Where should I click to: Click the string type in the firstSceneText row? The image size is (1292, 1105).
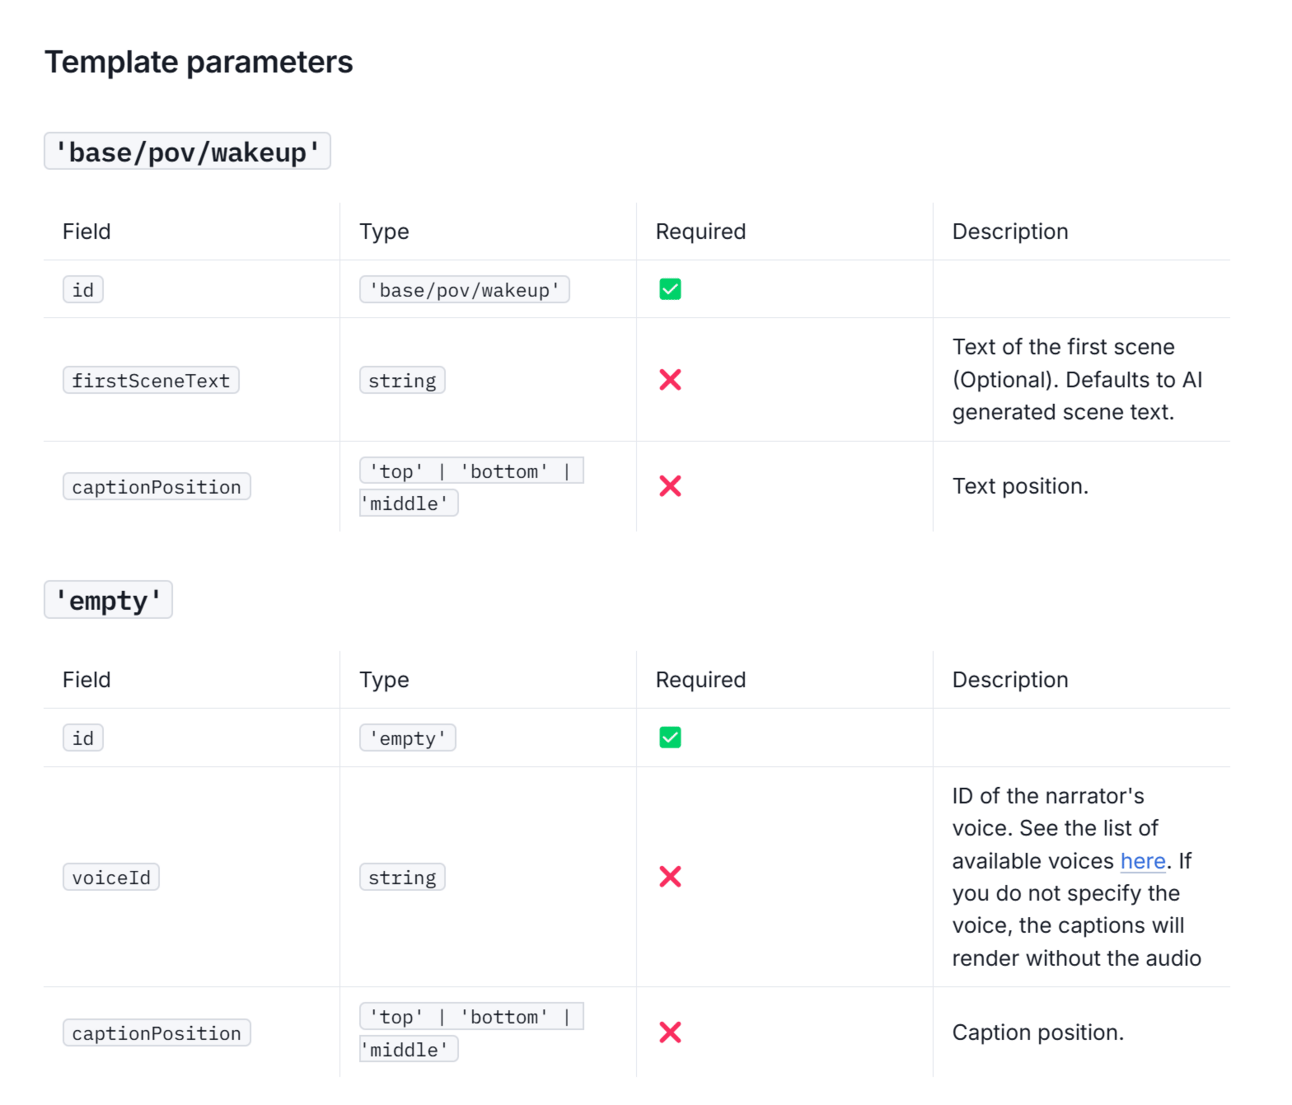click(x=402, y=380)
